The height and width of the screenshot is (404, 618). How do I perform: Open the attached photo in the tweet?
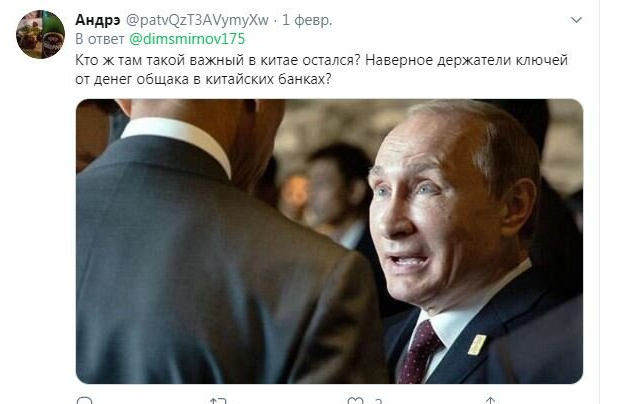pos(329,241)
